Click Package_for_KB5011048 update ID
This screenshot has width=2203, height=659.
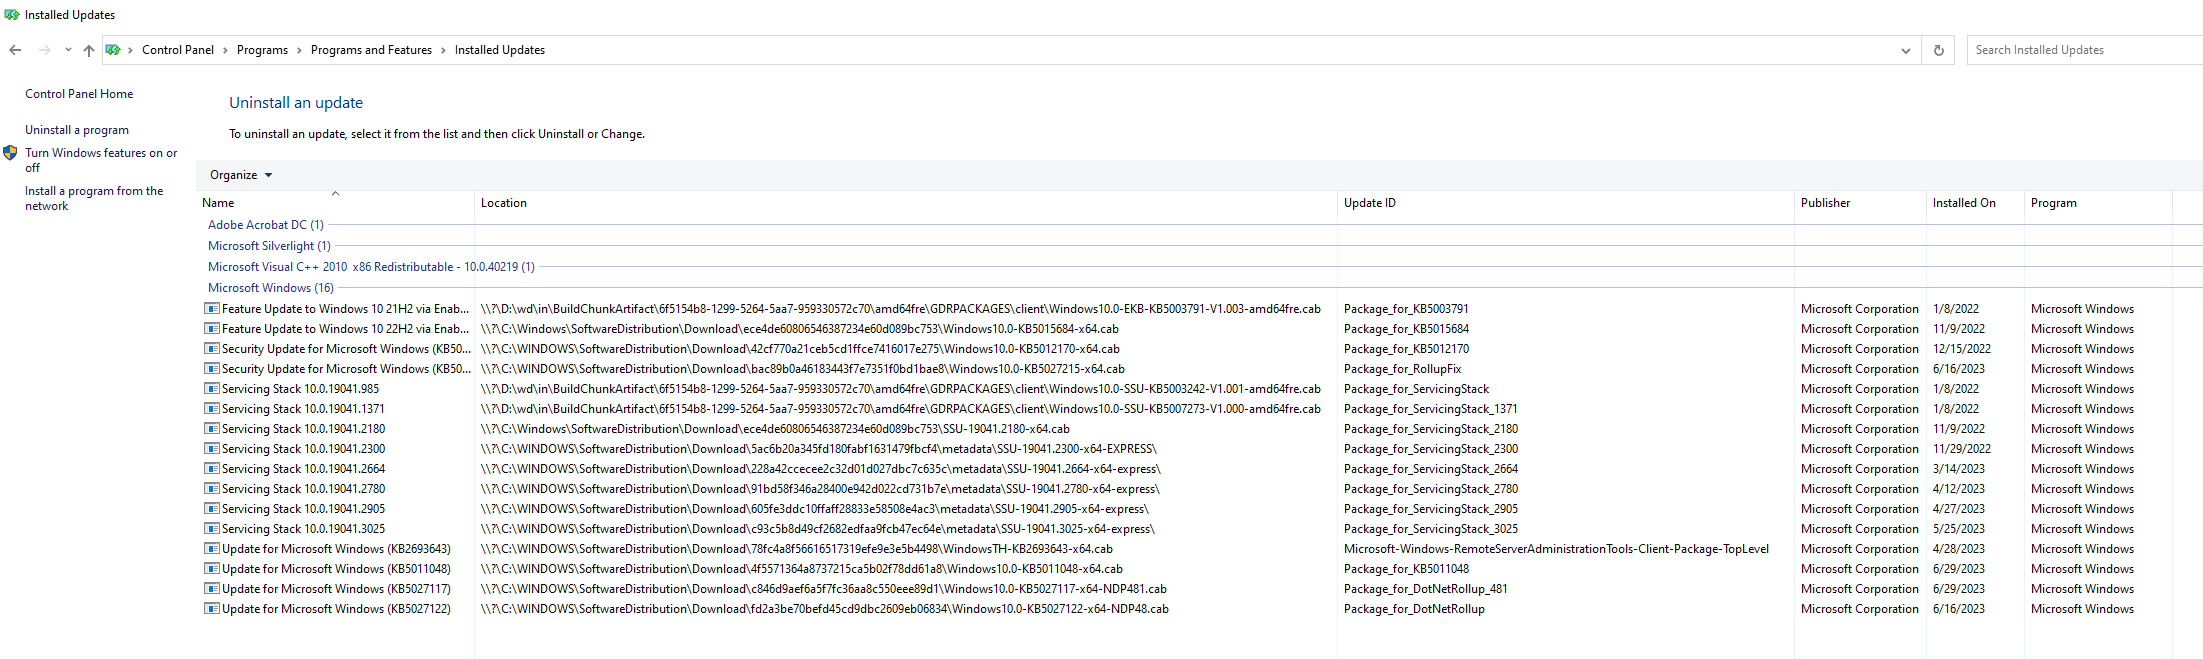1406,569
